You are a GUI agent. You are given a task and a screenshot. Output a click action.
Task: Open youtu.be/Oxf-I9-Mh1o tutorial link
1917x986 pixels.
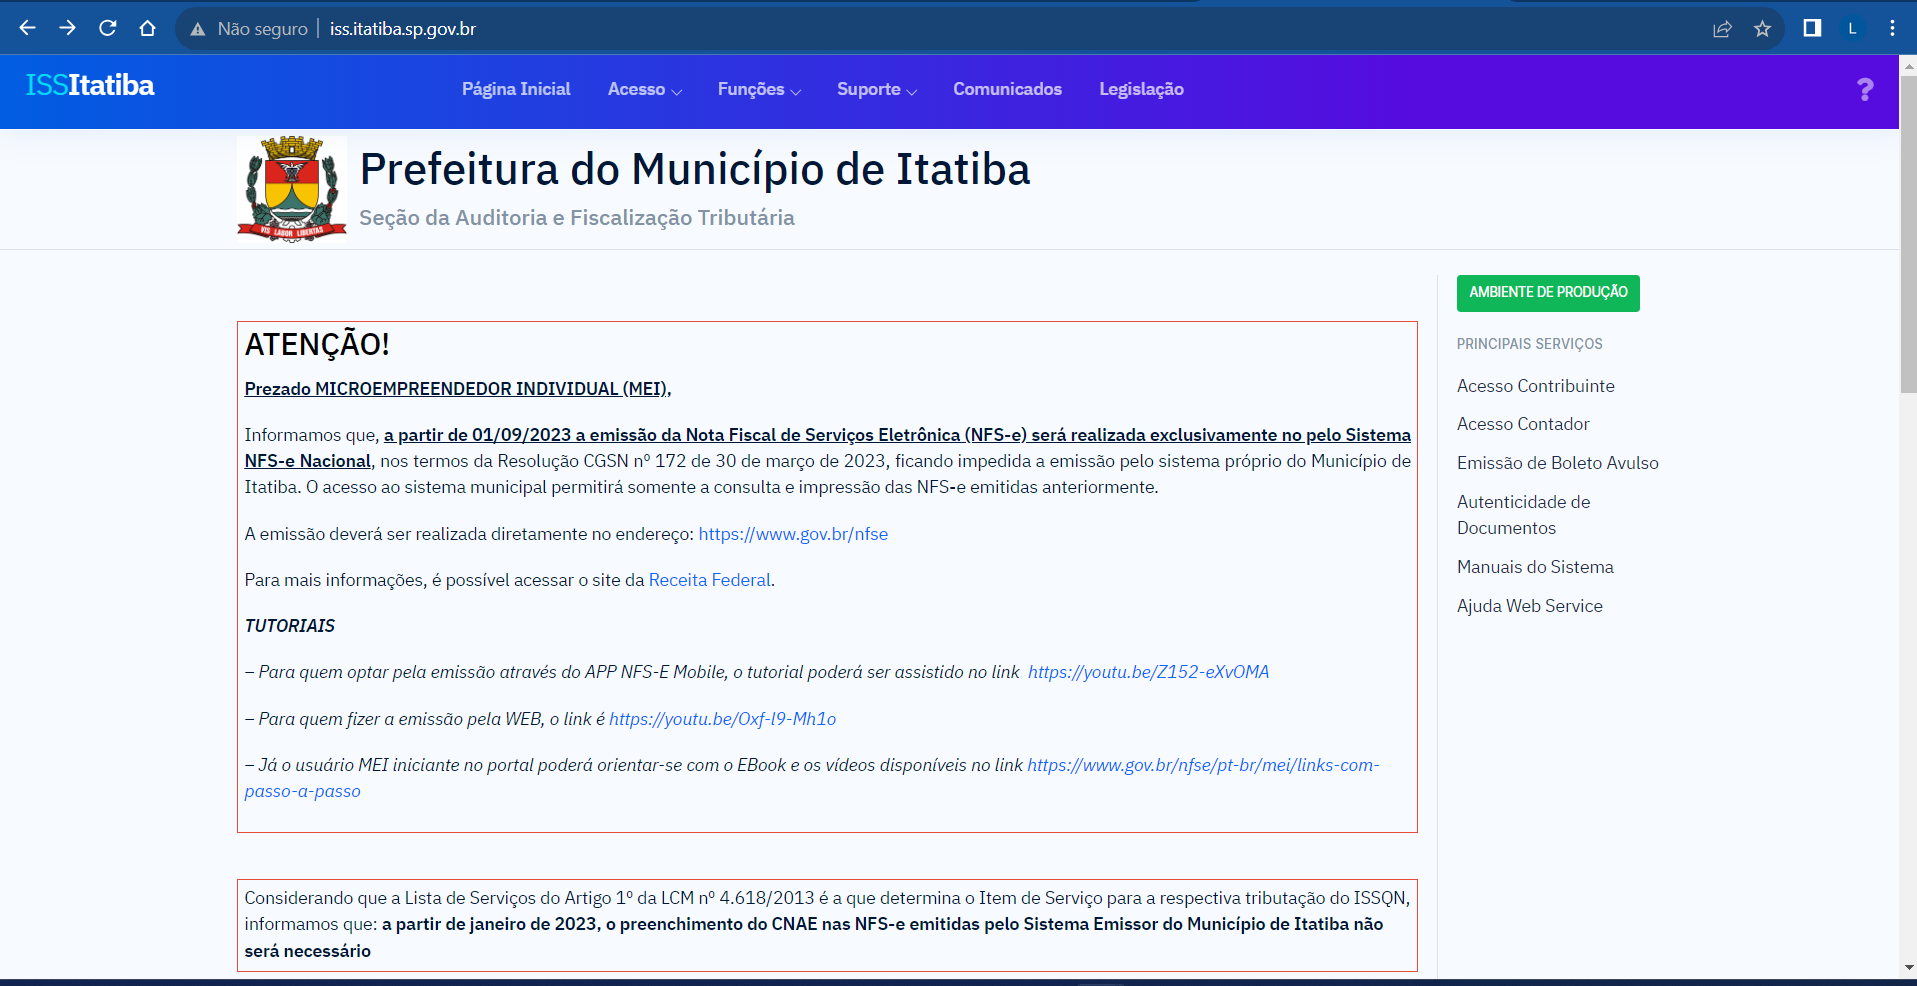point(722,719)
